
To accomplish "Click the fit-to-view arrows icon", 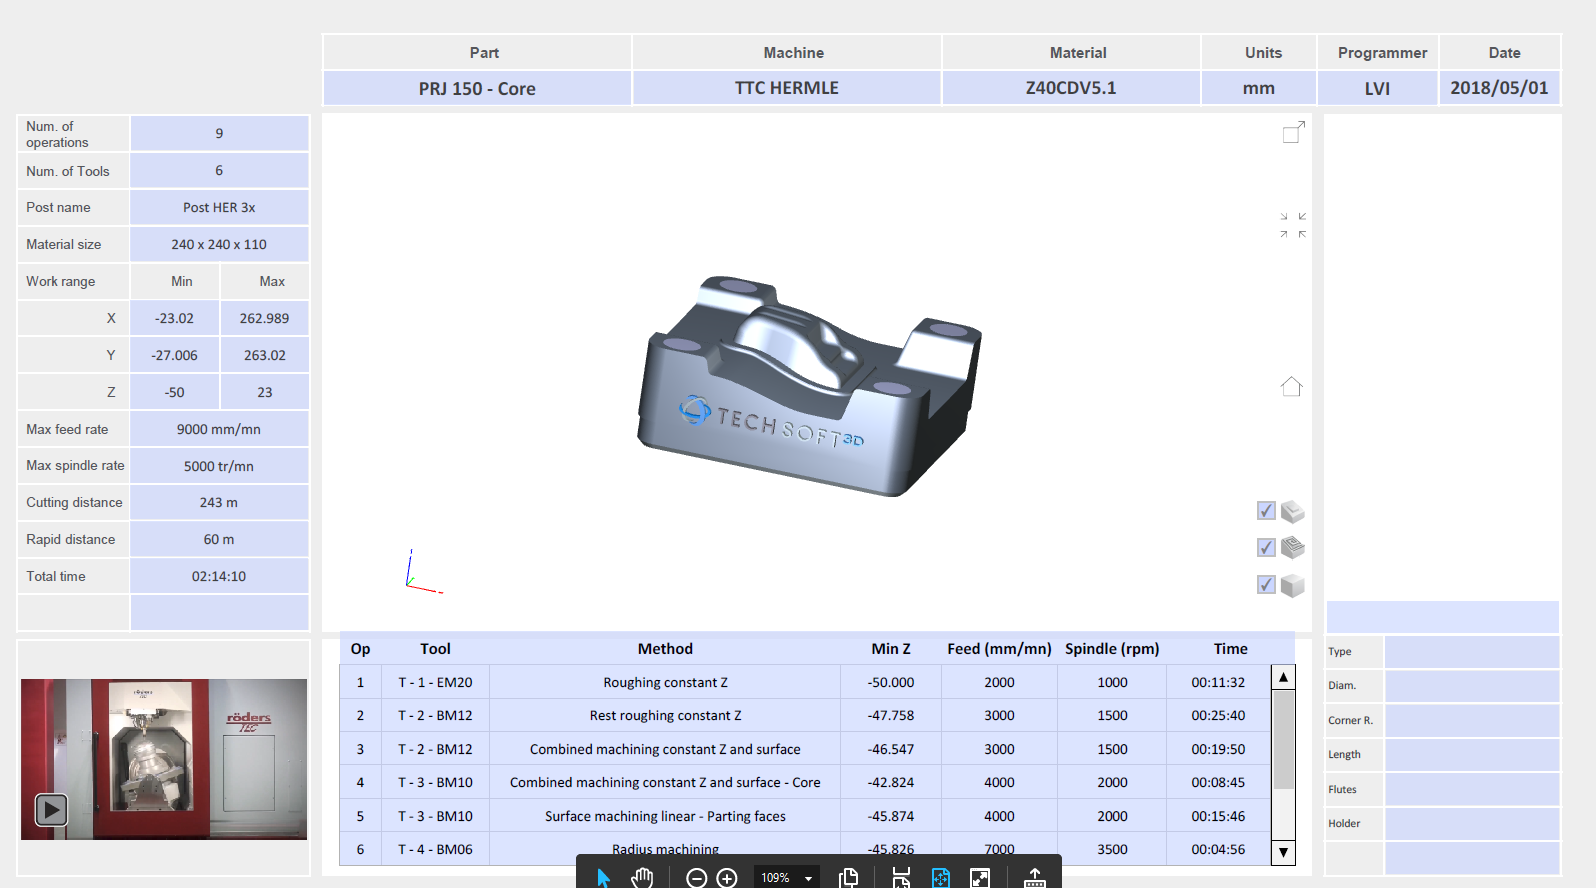I will [1293, 225].
